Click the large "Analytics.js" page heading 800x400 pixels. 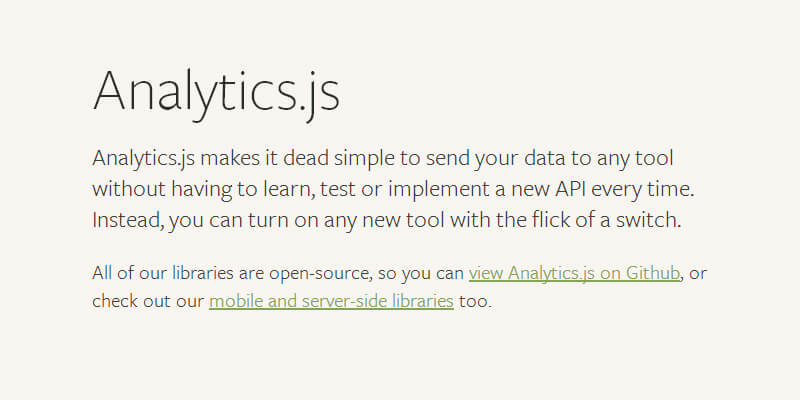point(216,91)
